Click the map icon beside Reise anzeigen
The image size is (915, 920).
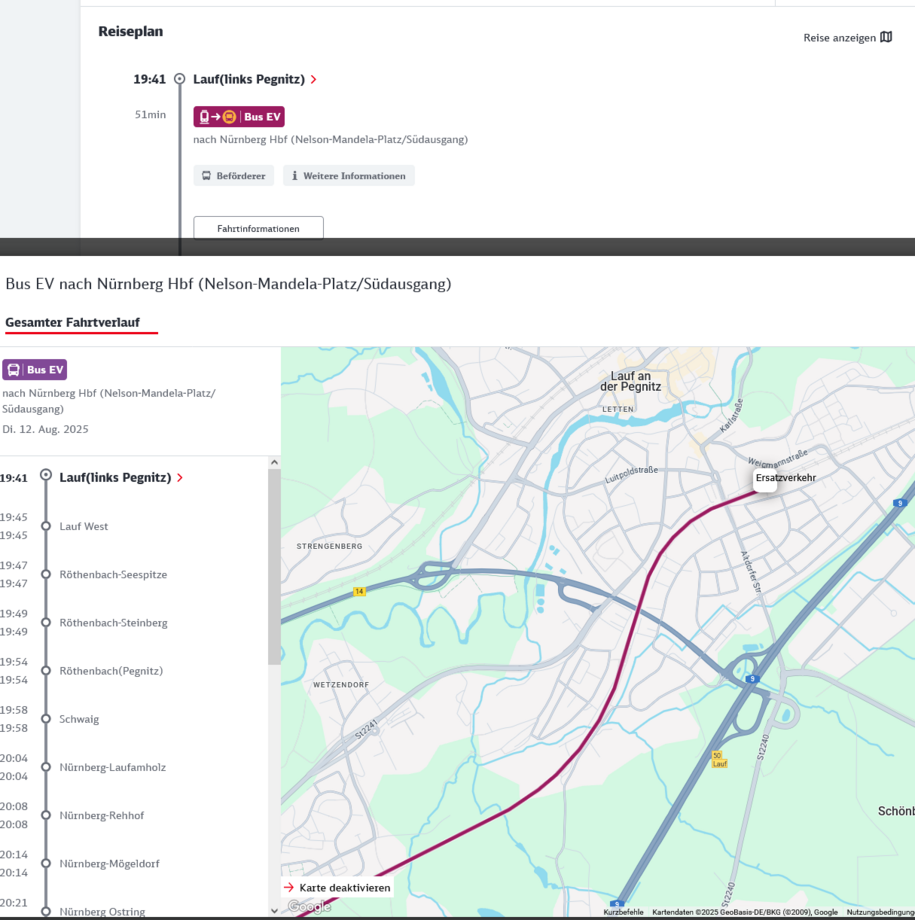[x=886, y=37]
